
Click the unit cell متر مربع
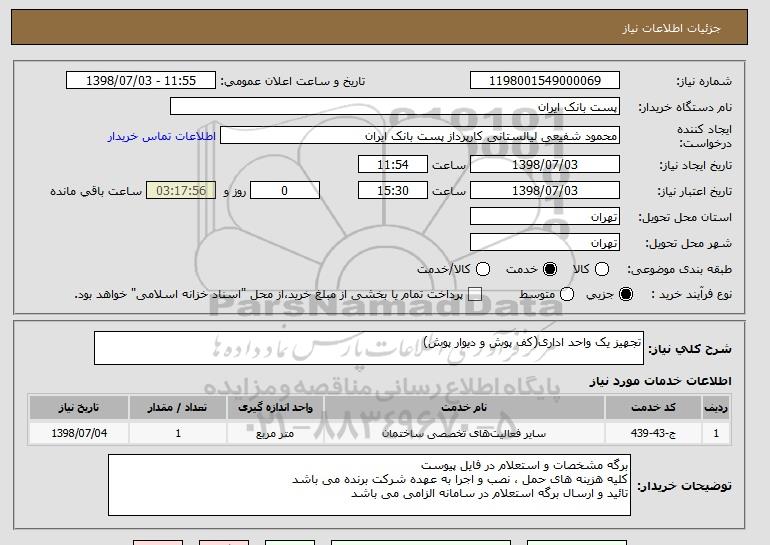[275, 434]
